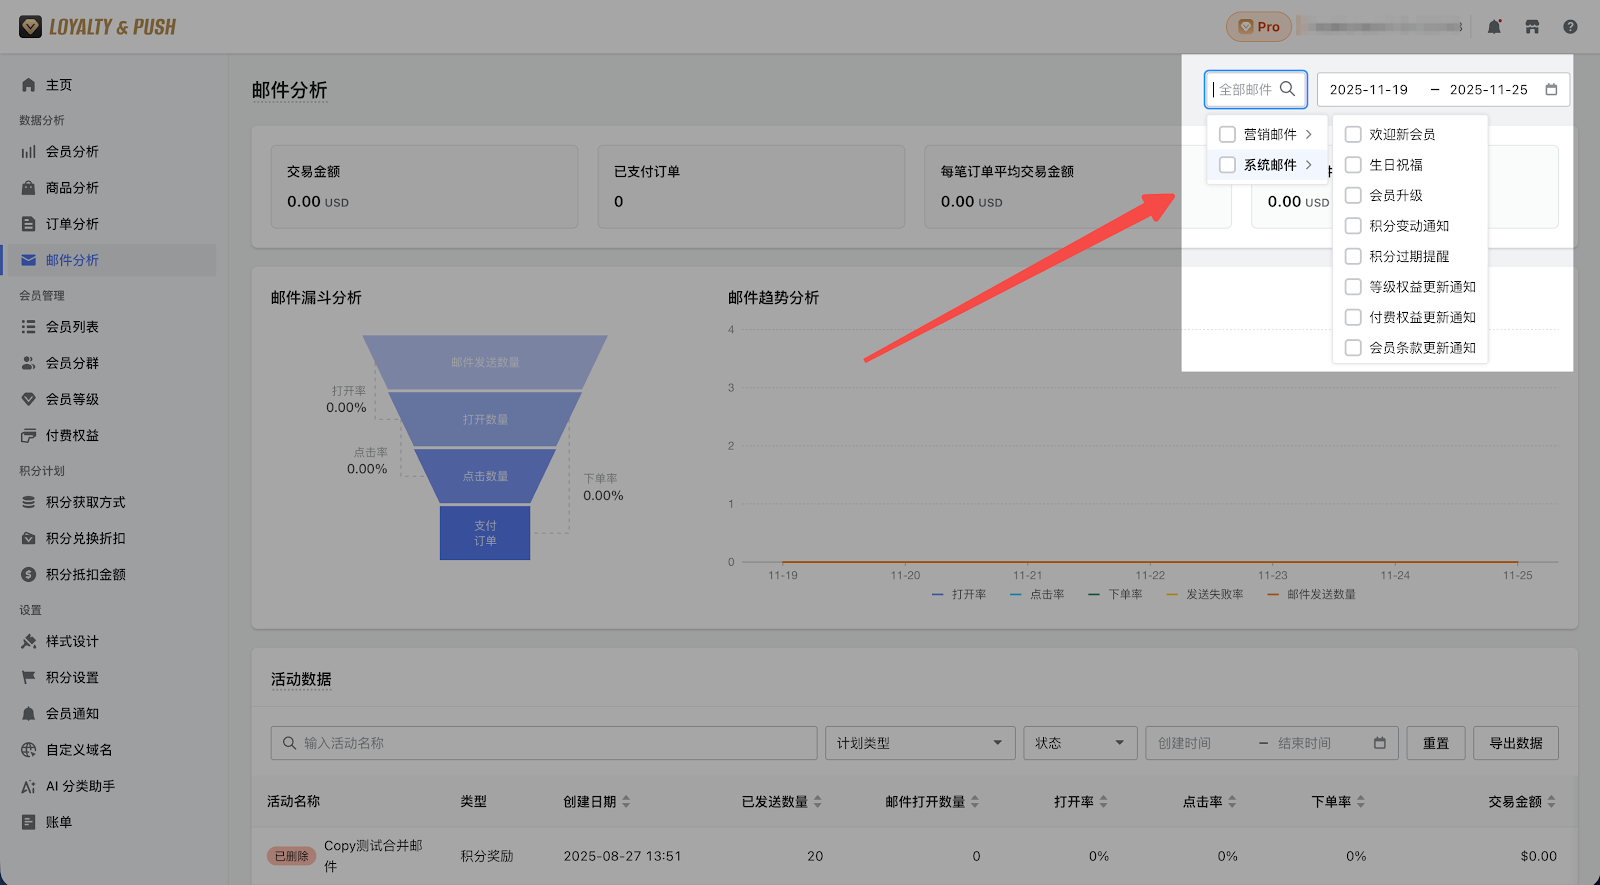
Task: Select 订单分析 in the sidebar
Action: [72, 224]
